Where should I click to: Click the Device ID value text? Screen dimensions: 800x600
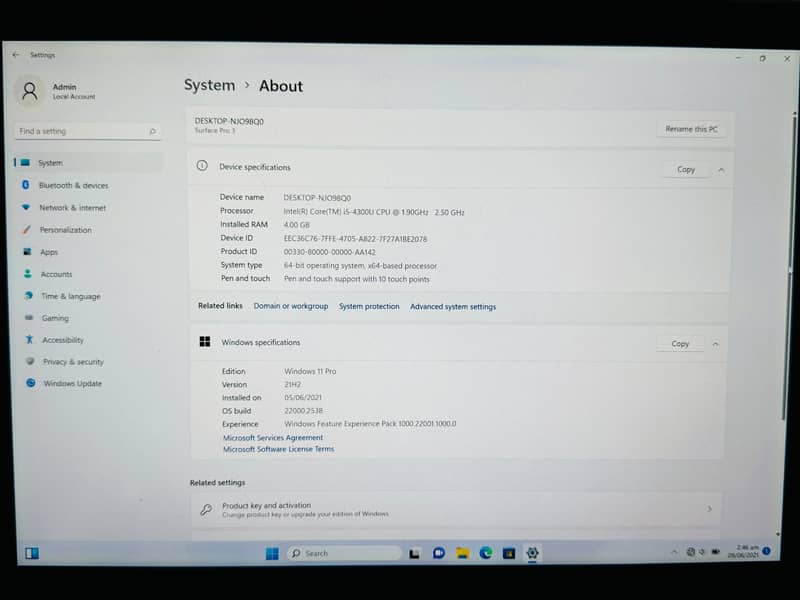tap(355, 239)
